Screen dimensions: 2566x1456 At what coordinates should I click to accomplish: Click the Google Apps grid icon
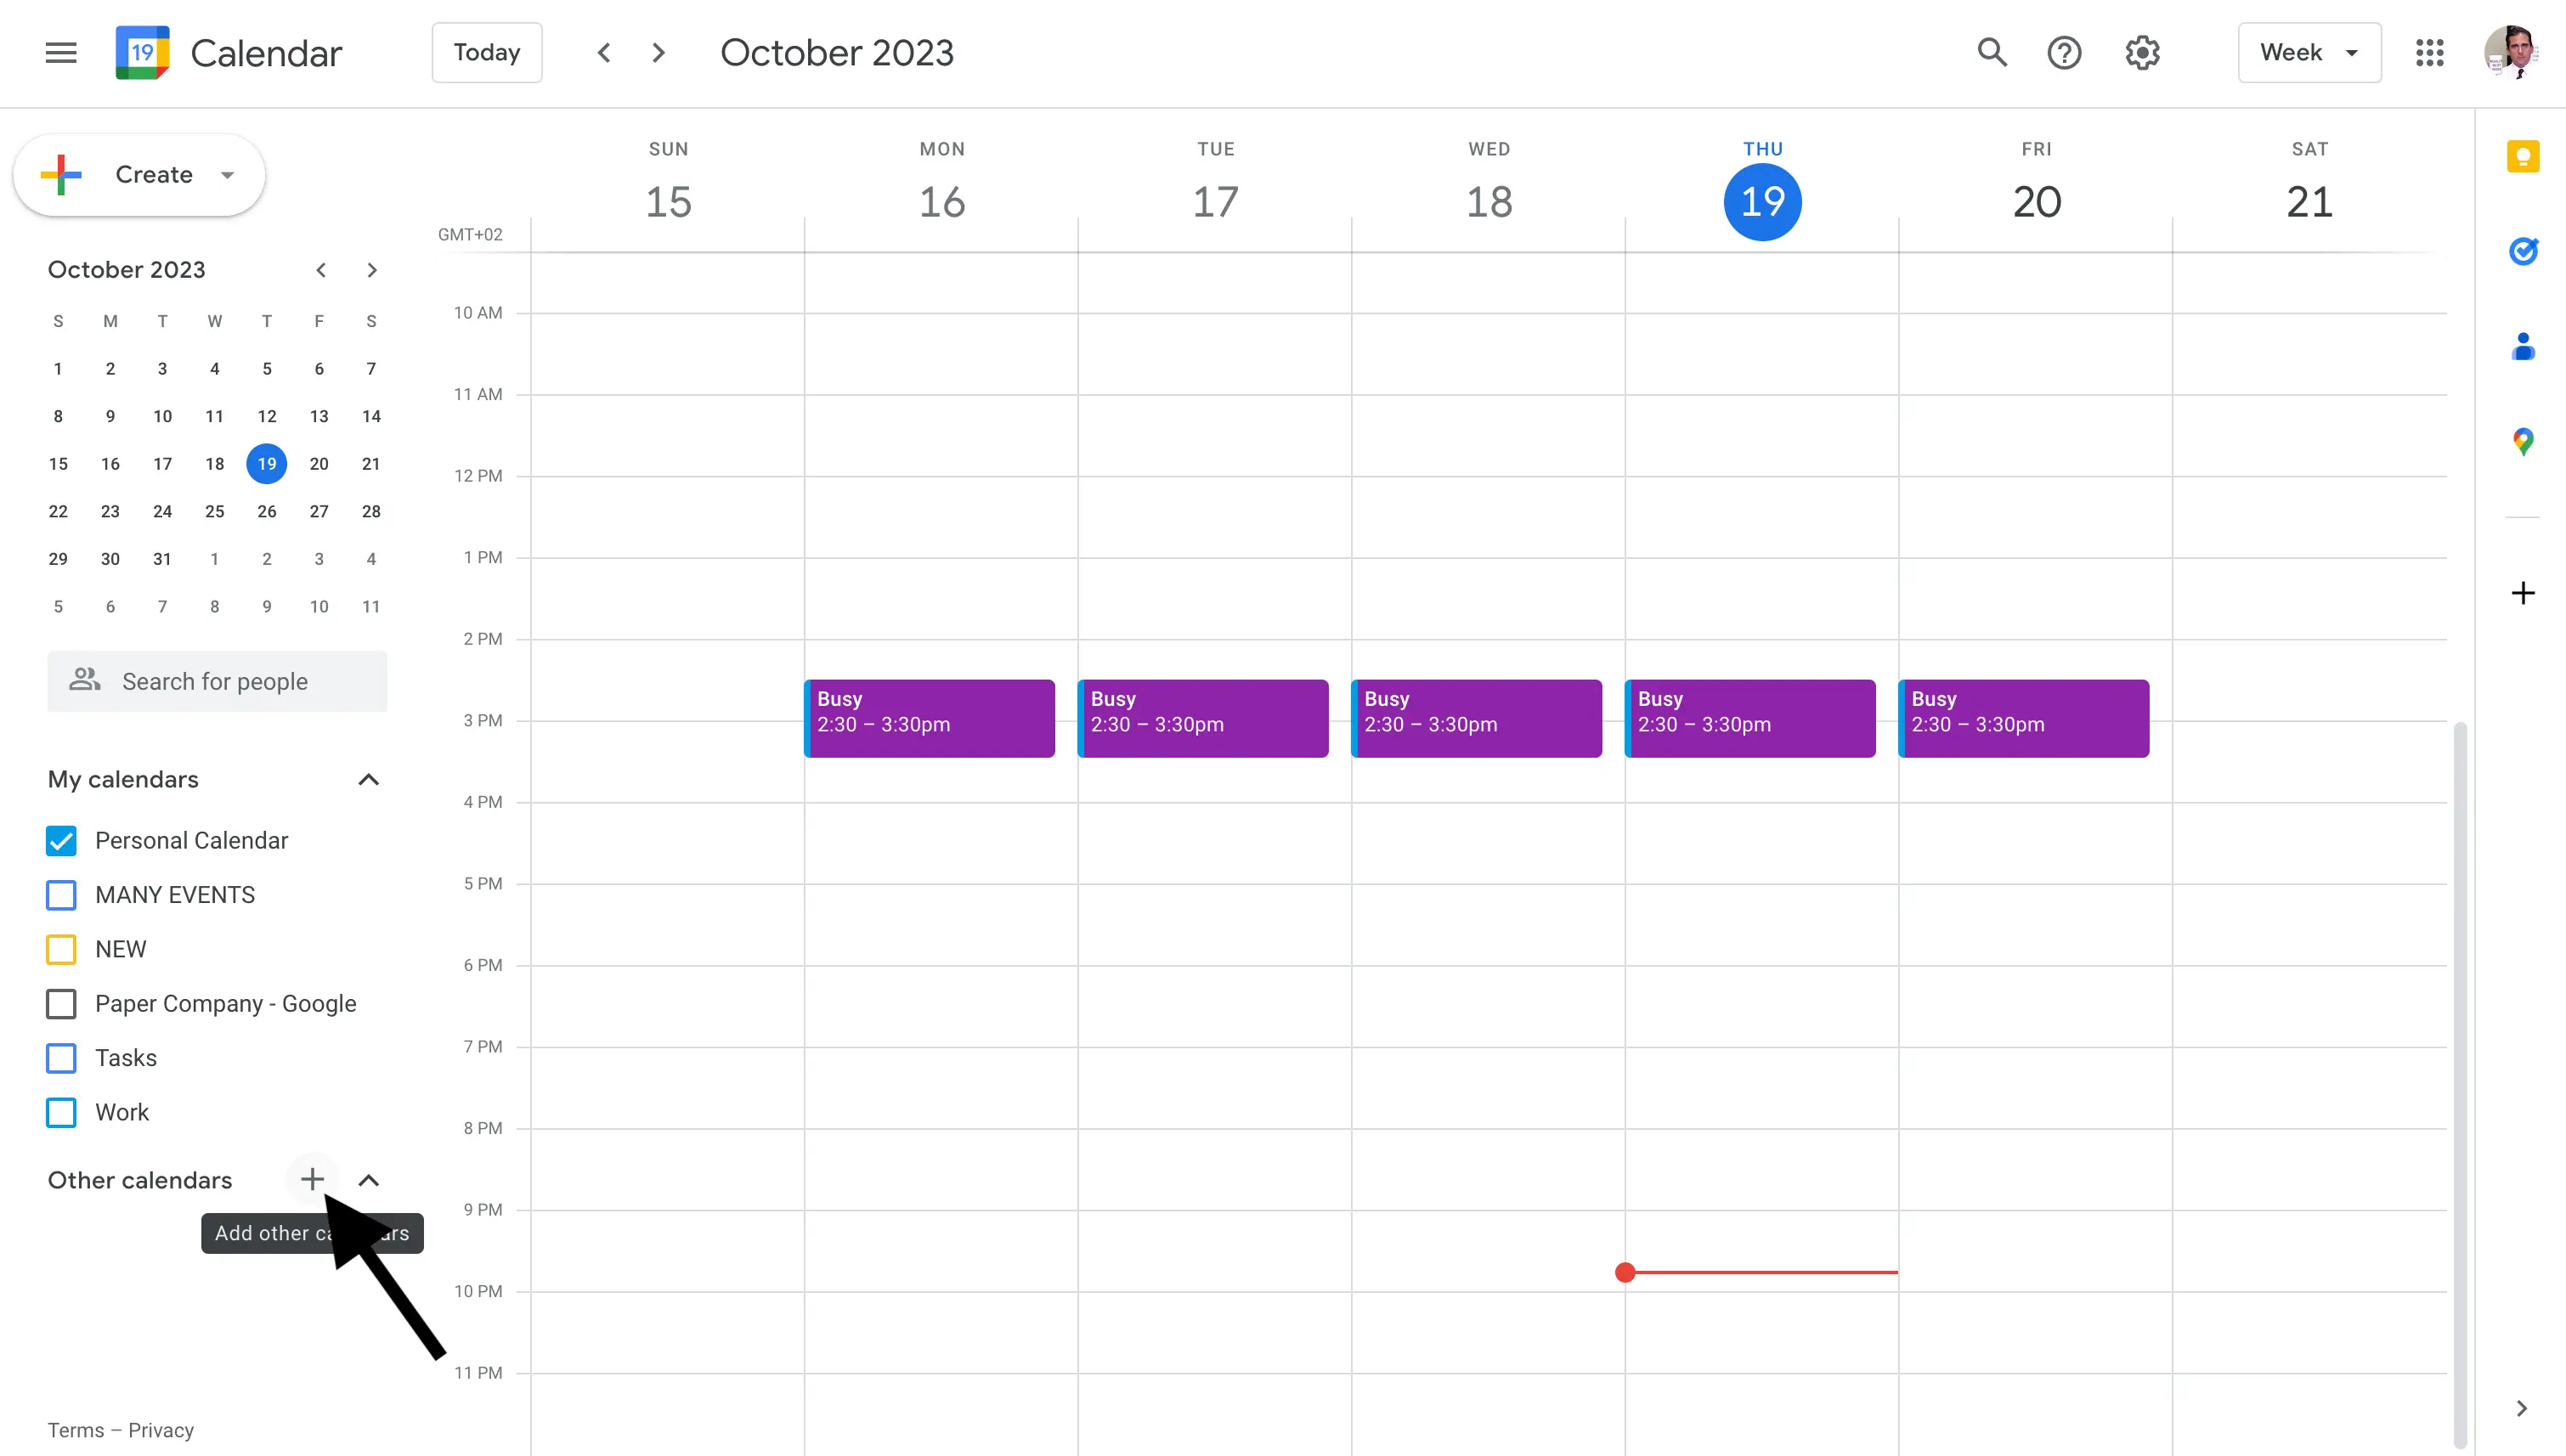point(2430,51)
